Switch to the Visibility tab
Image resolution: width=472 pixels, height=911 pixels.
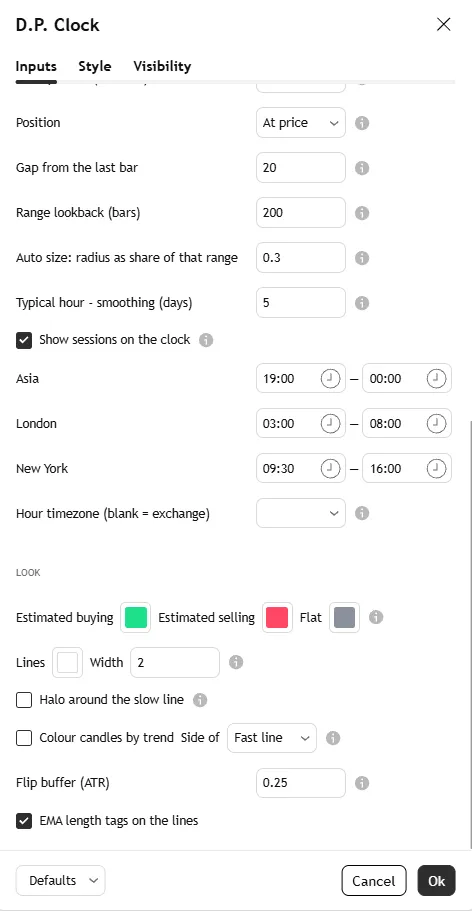tap(162, 66)
